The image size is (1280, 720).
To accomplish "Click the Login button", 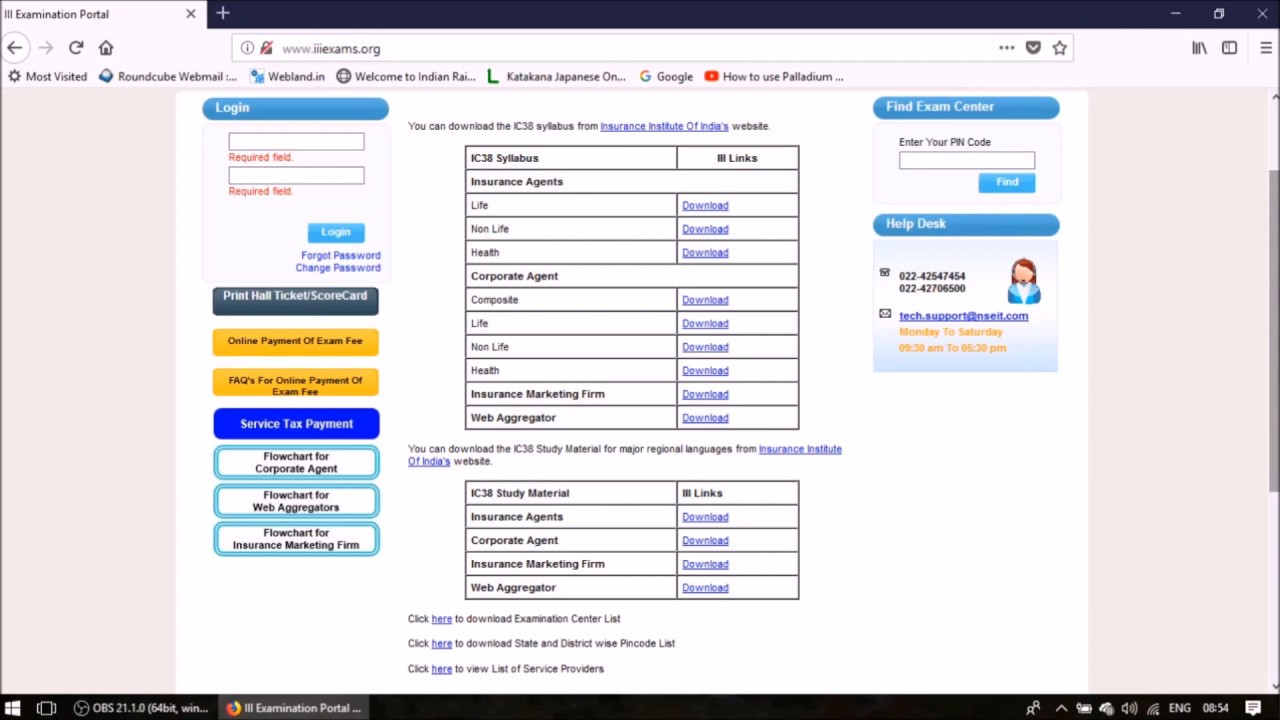I will point(336,232).
